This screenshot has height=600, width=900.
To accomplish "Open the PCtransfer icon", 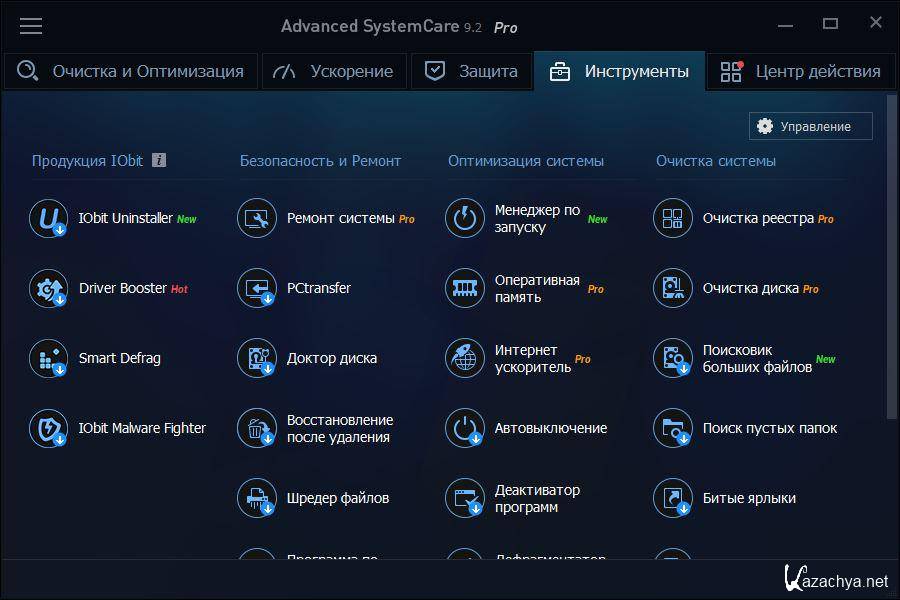I will coord(256,288).
